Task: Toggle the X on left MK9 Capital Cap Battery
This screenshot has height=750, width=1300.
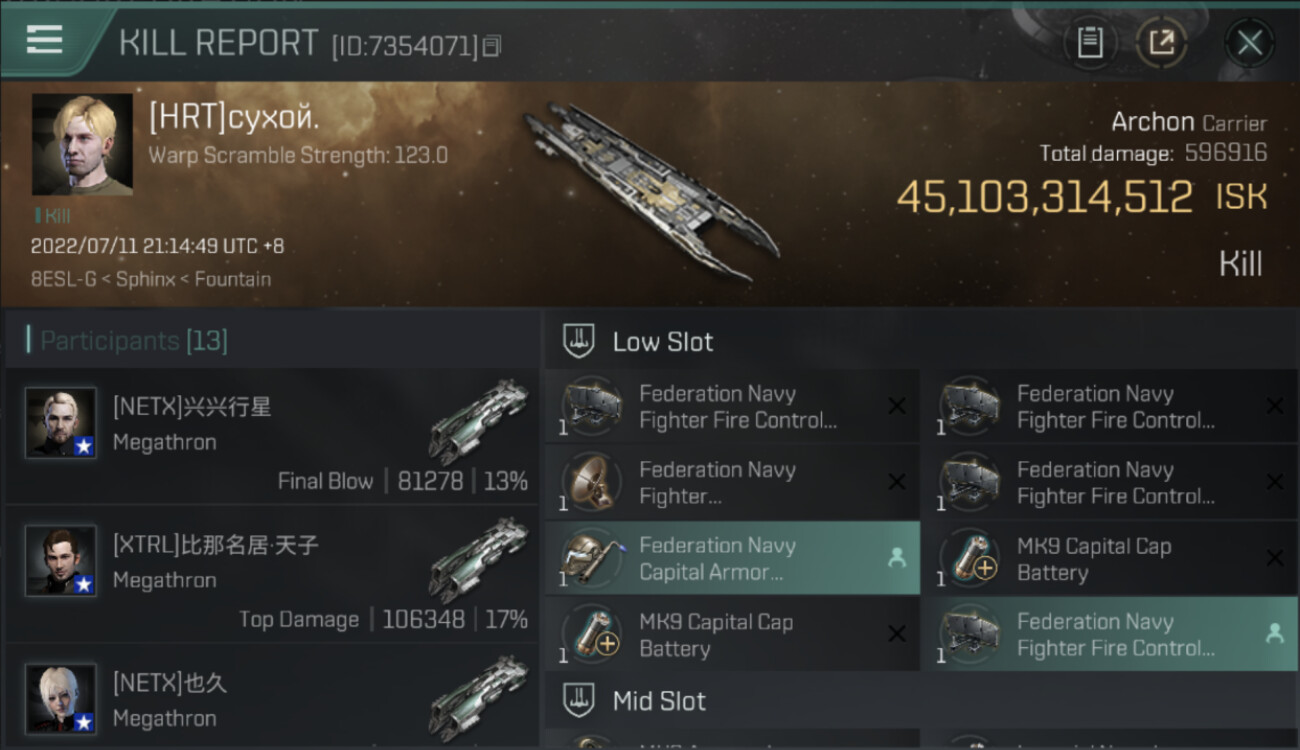Action: point(896,634)
